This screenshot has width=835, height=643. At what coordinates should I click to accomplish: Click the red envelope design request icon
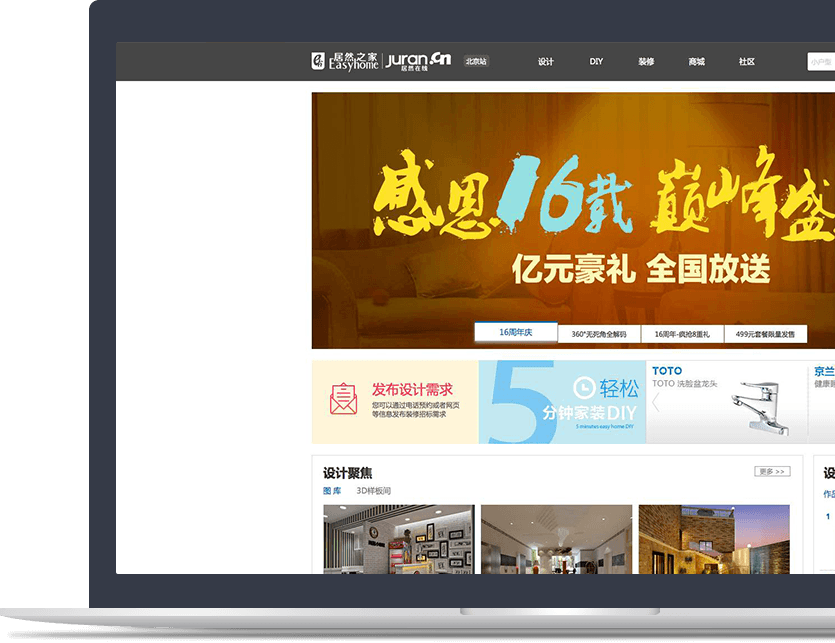[x=343, y=399]
